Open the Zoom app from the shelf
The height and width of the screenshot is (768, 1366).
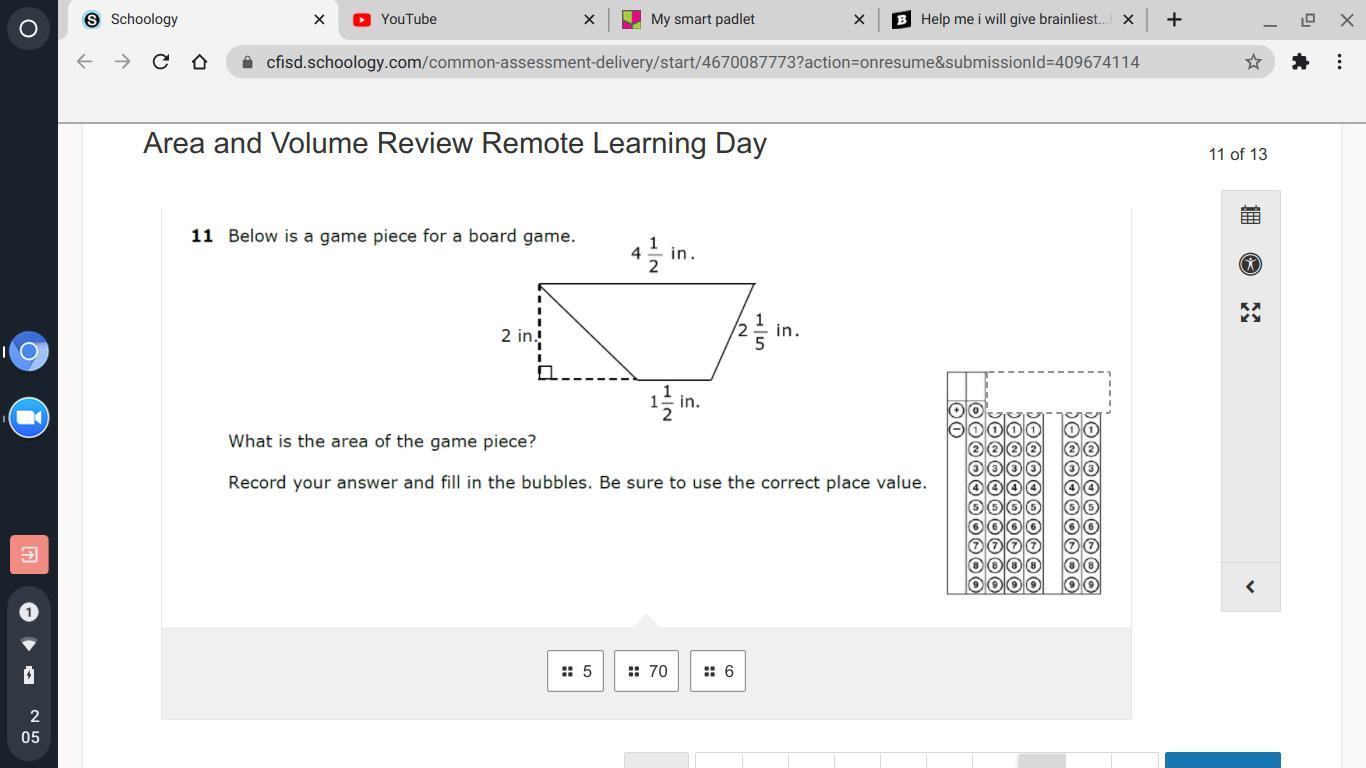[x=29, y=417]
